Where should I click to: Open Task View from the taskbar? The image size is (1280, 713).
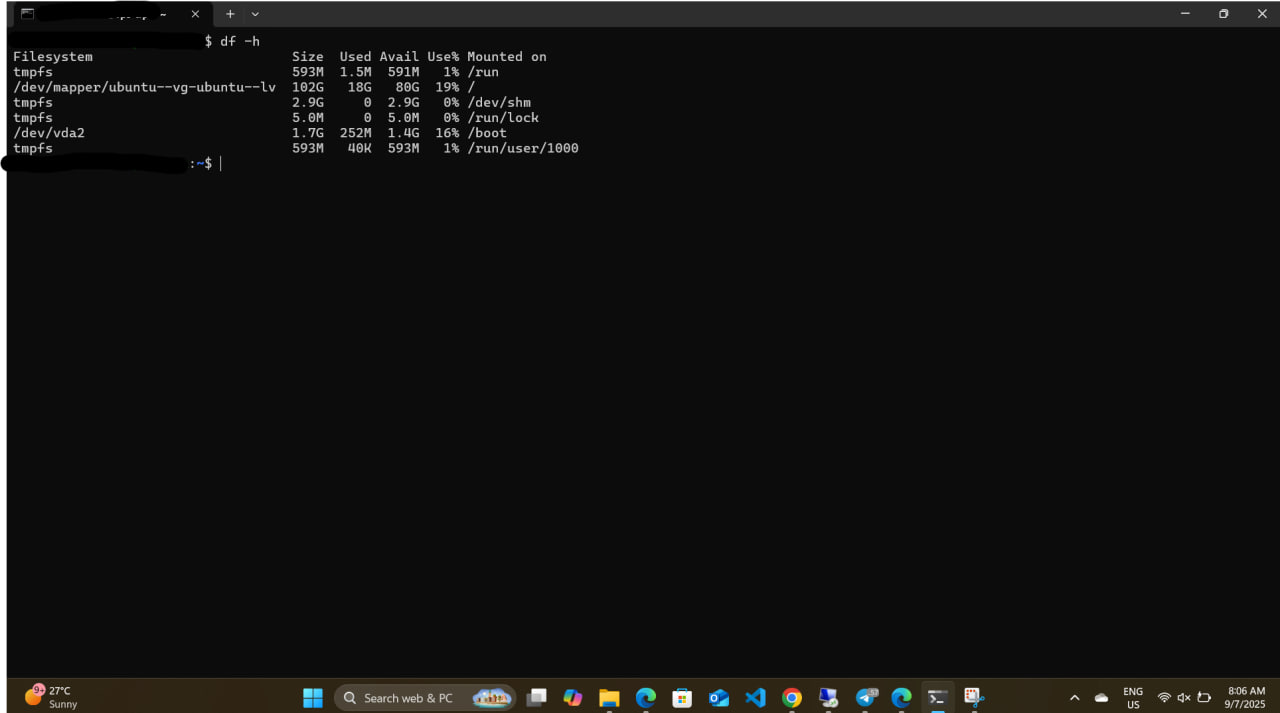point(537,697)
